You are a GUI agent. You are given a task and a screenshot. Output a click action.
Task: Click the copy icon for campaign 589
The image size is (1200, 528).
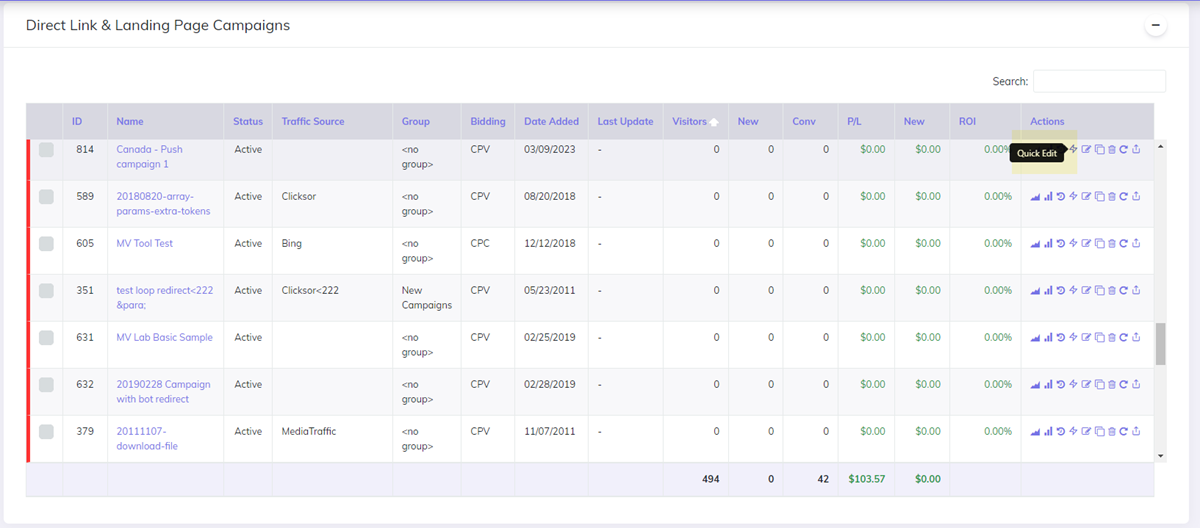pos(1099,197)
